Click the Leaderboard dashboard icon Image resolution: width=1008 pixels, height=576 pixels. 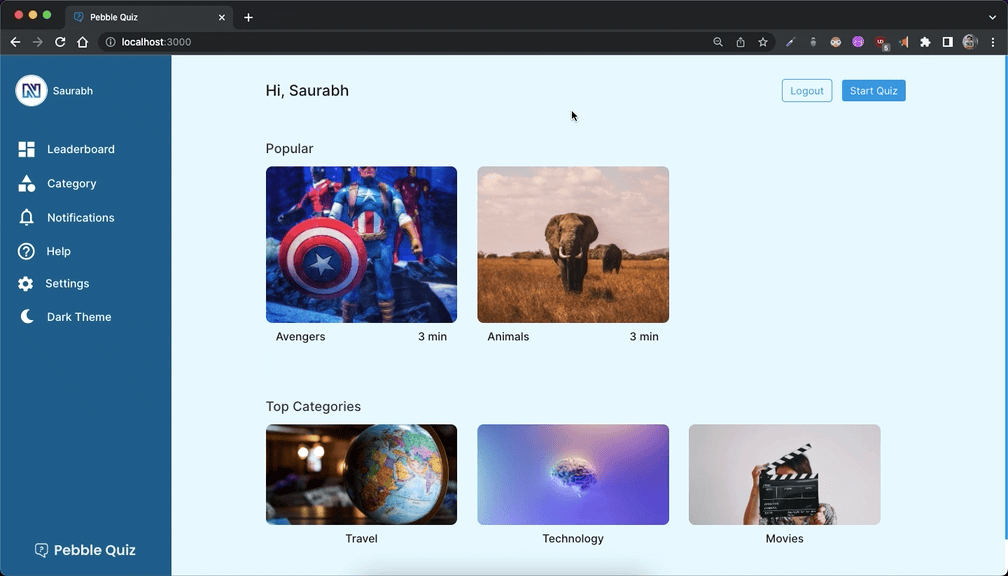coord(27,149)
